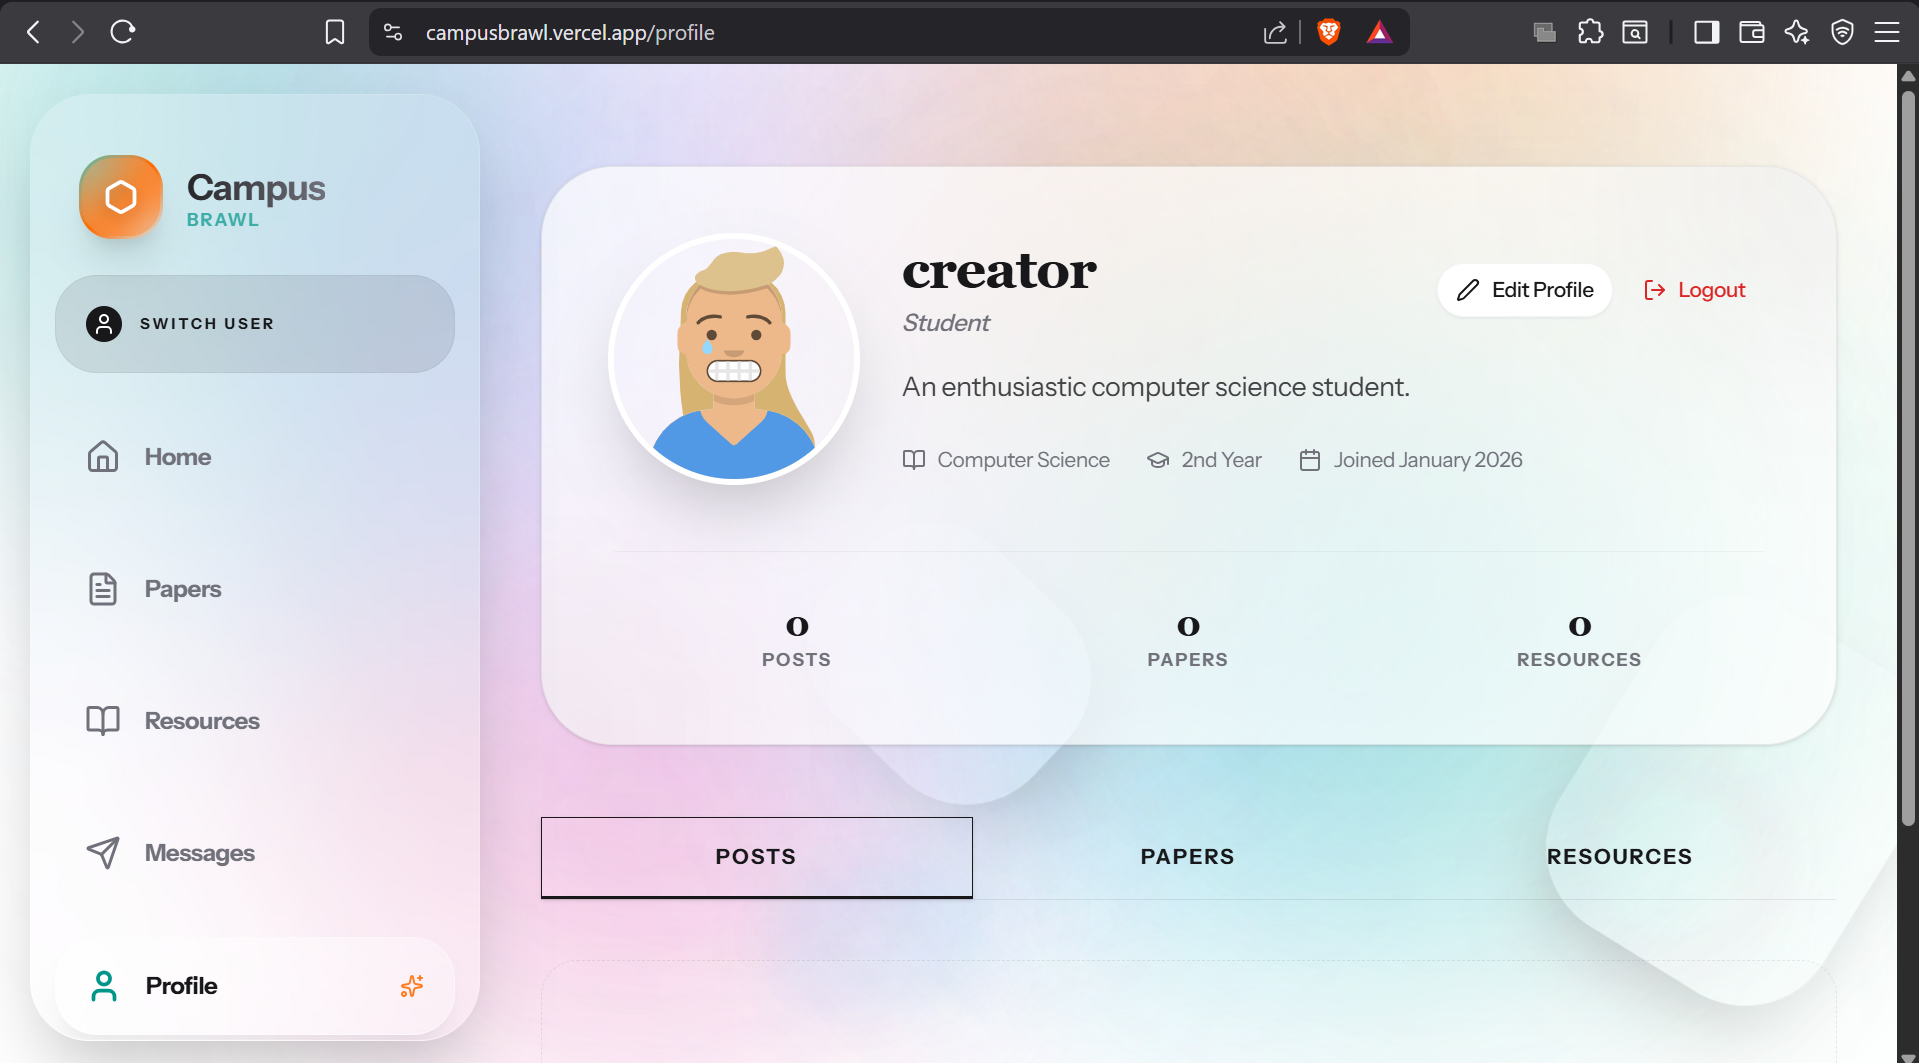
Task: Click the RESOURCES count stat
Action: pyautogui.click(x=1579, y=641)
